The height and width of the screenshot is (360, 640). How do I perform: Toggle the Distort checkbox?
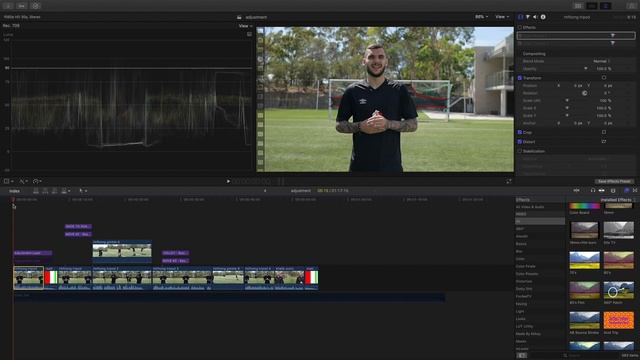click(x=520, y=142)
